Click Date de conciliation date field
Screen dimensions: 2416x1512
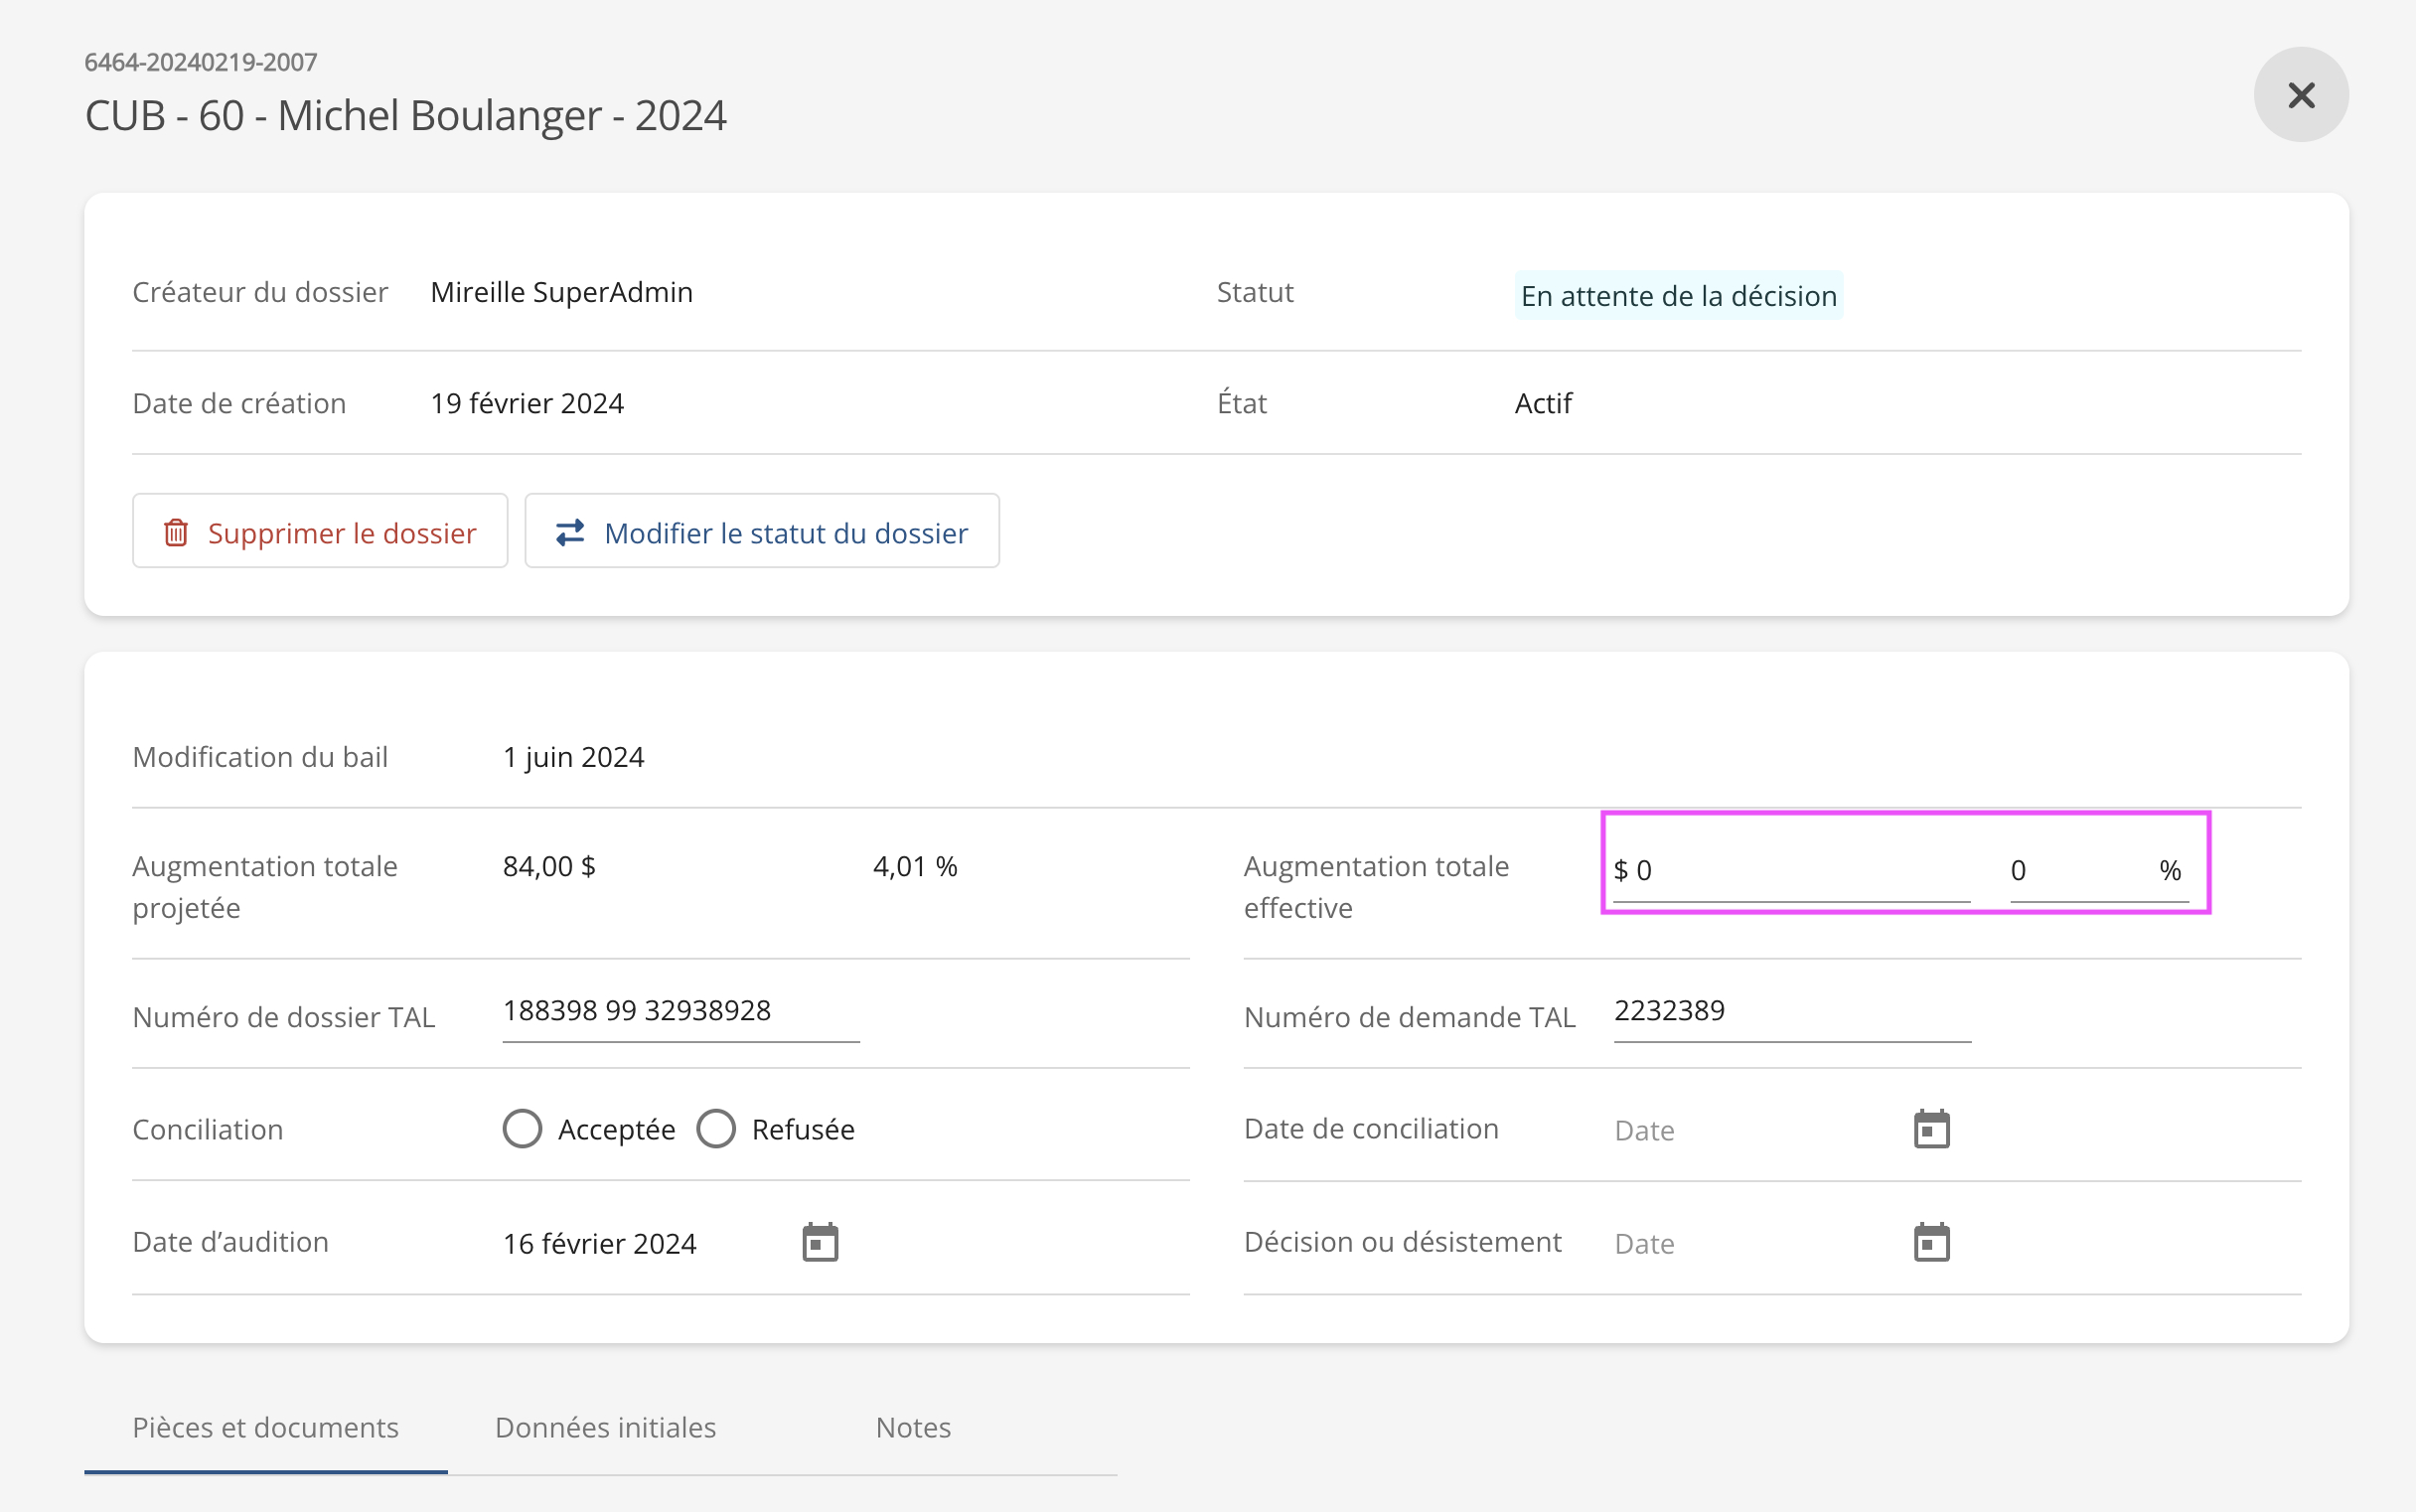[x=1750, y=1130]
